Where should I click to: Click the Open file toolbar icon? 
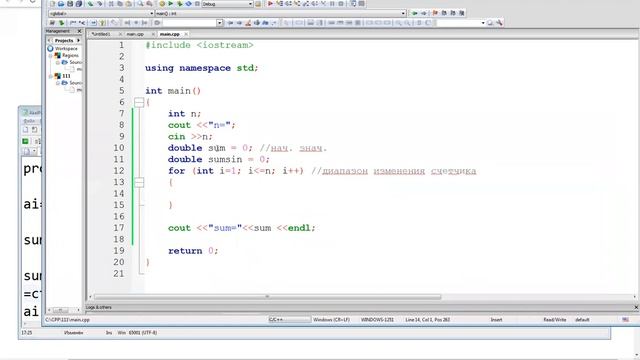pyautogui.click(x=61, y=4)
